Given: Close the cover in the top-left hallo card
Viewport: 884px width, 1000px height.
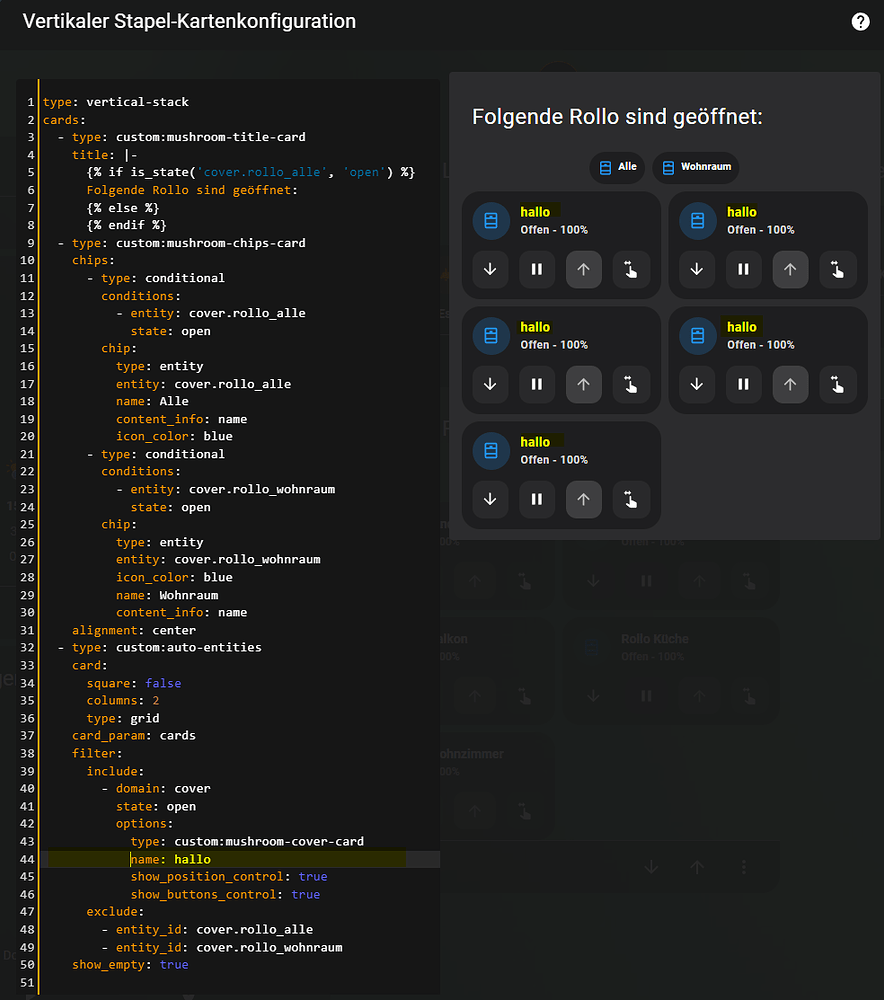Looking at the screenshot, I should tap(490, 270).
